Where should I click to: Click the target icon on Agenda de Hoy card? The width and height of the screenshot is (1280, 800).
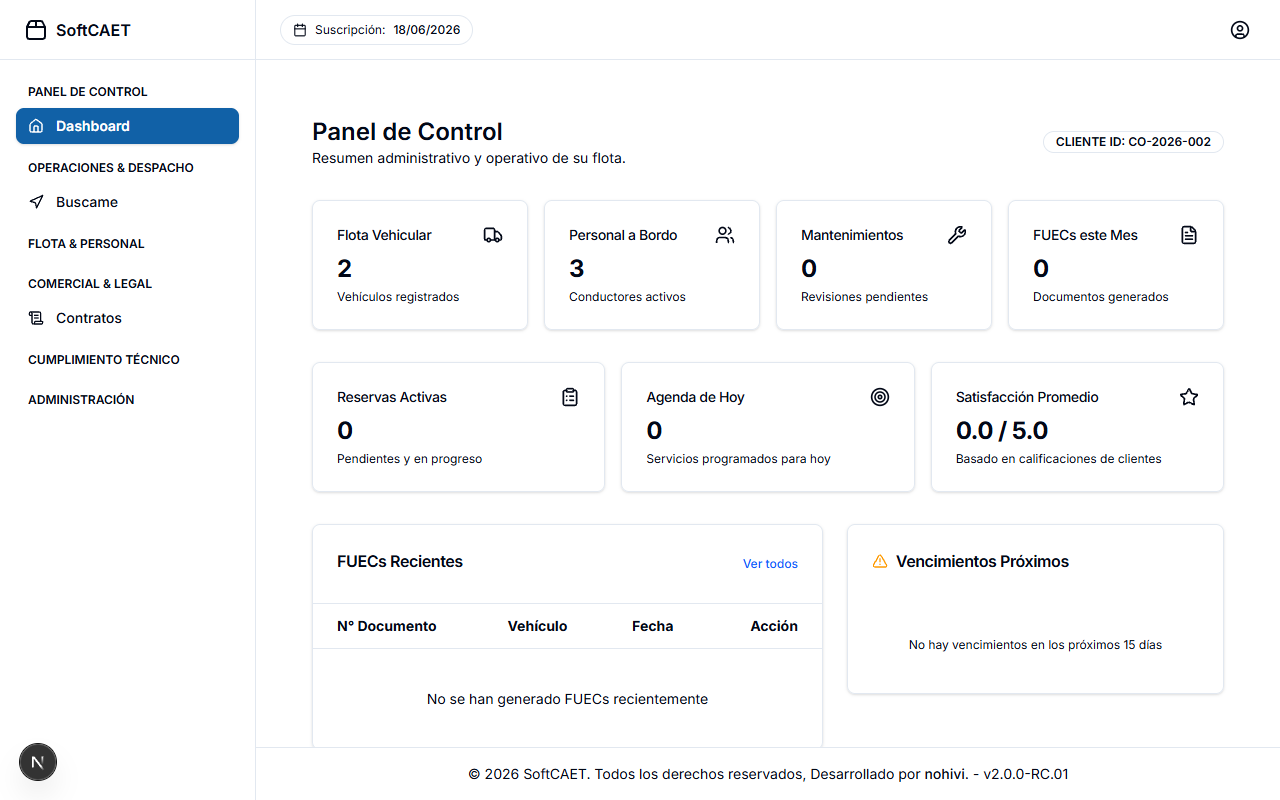tap(880, 397)
